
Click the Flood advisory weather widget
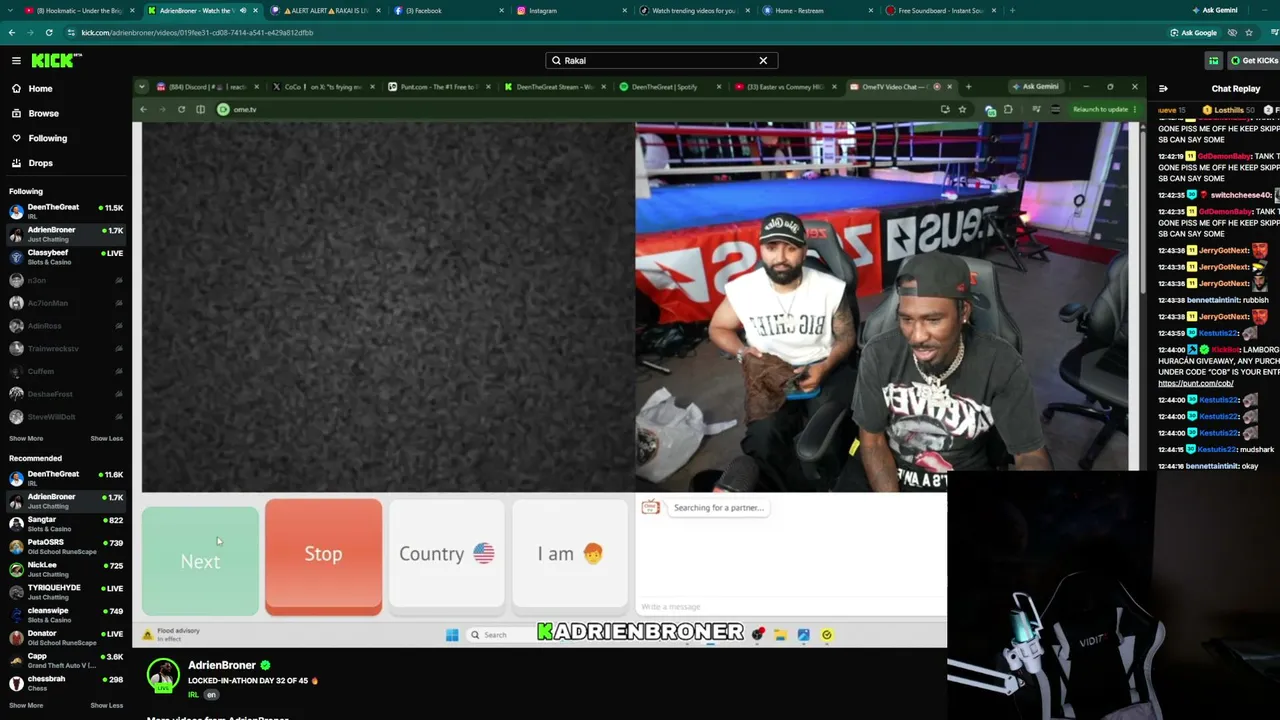[x=172, y=634]
